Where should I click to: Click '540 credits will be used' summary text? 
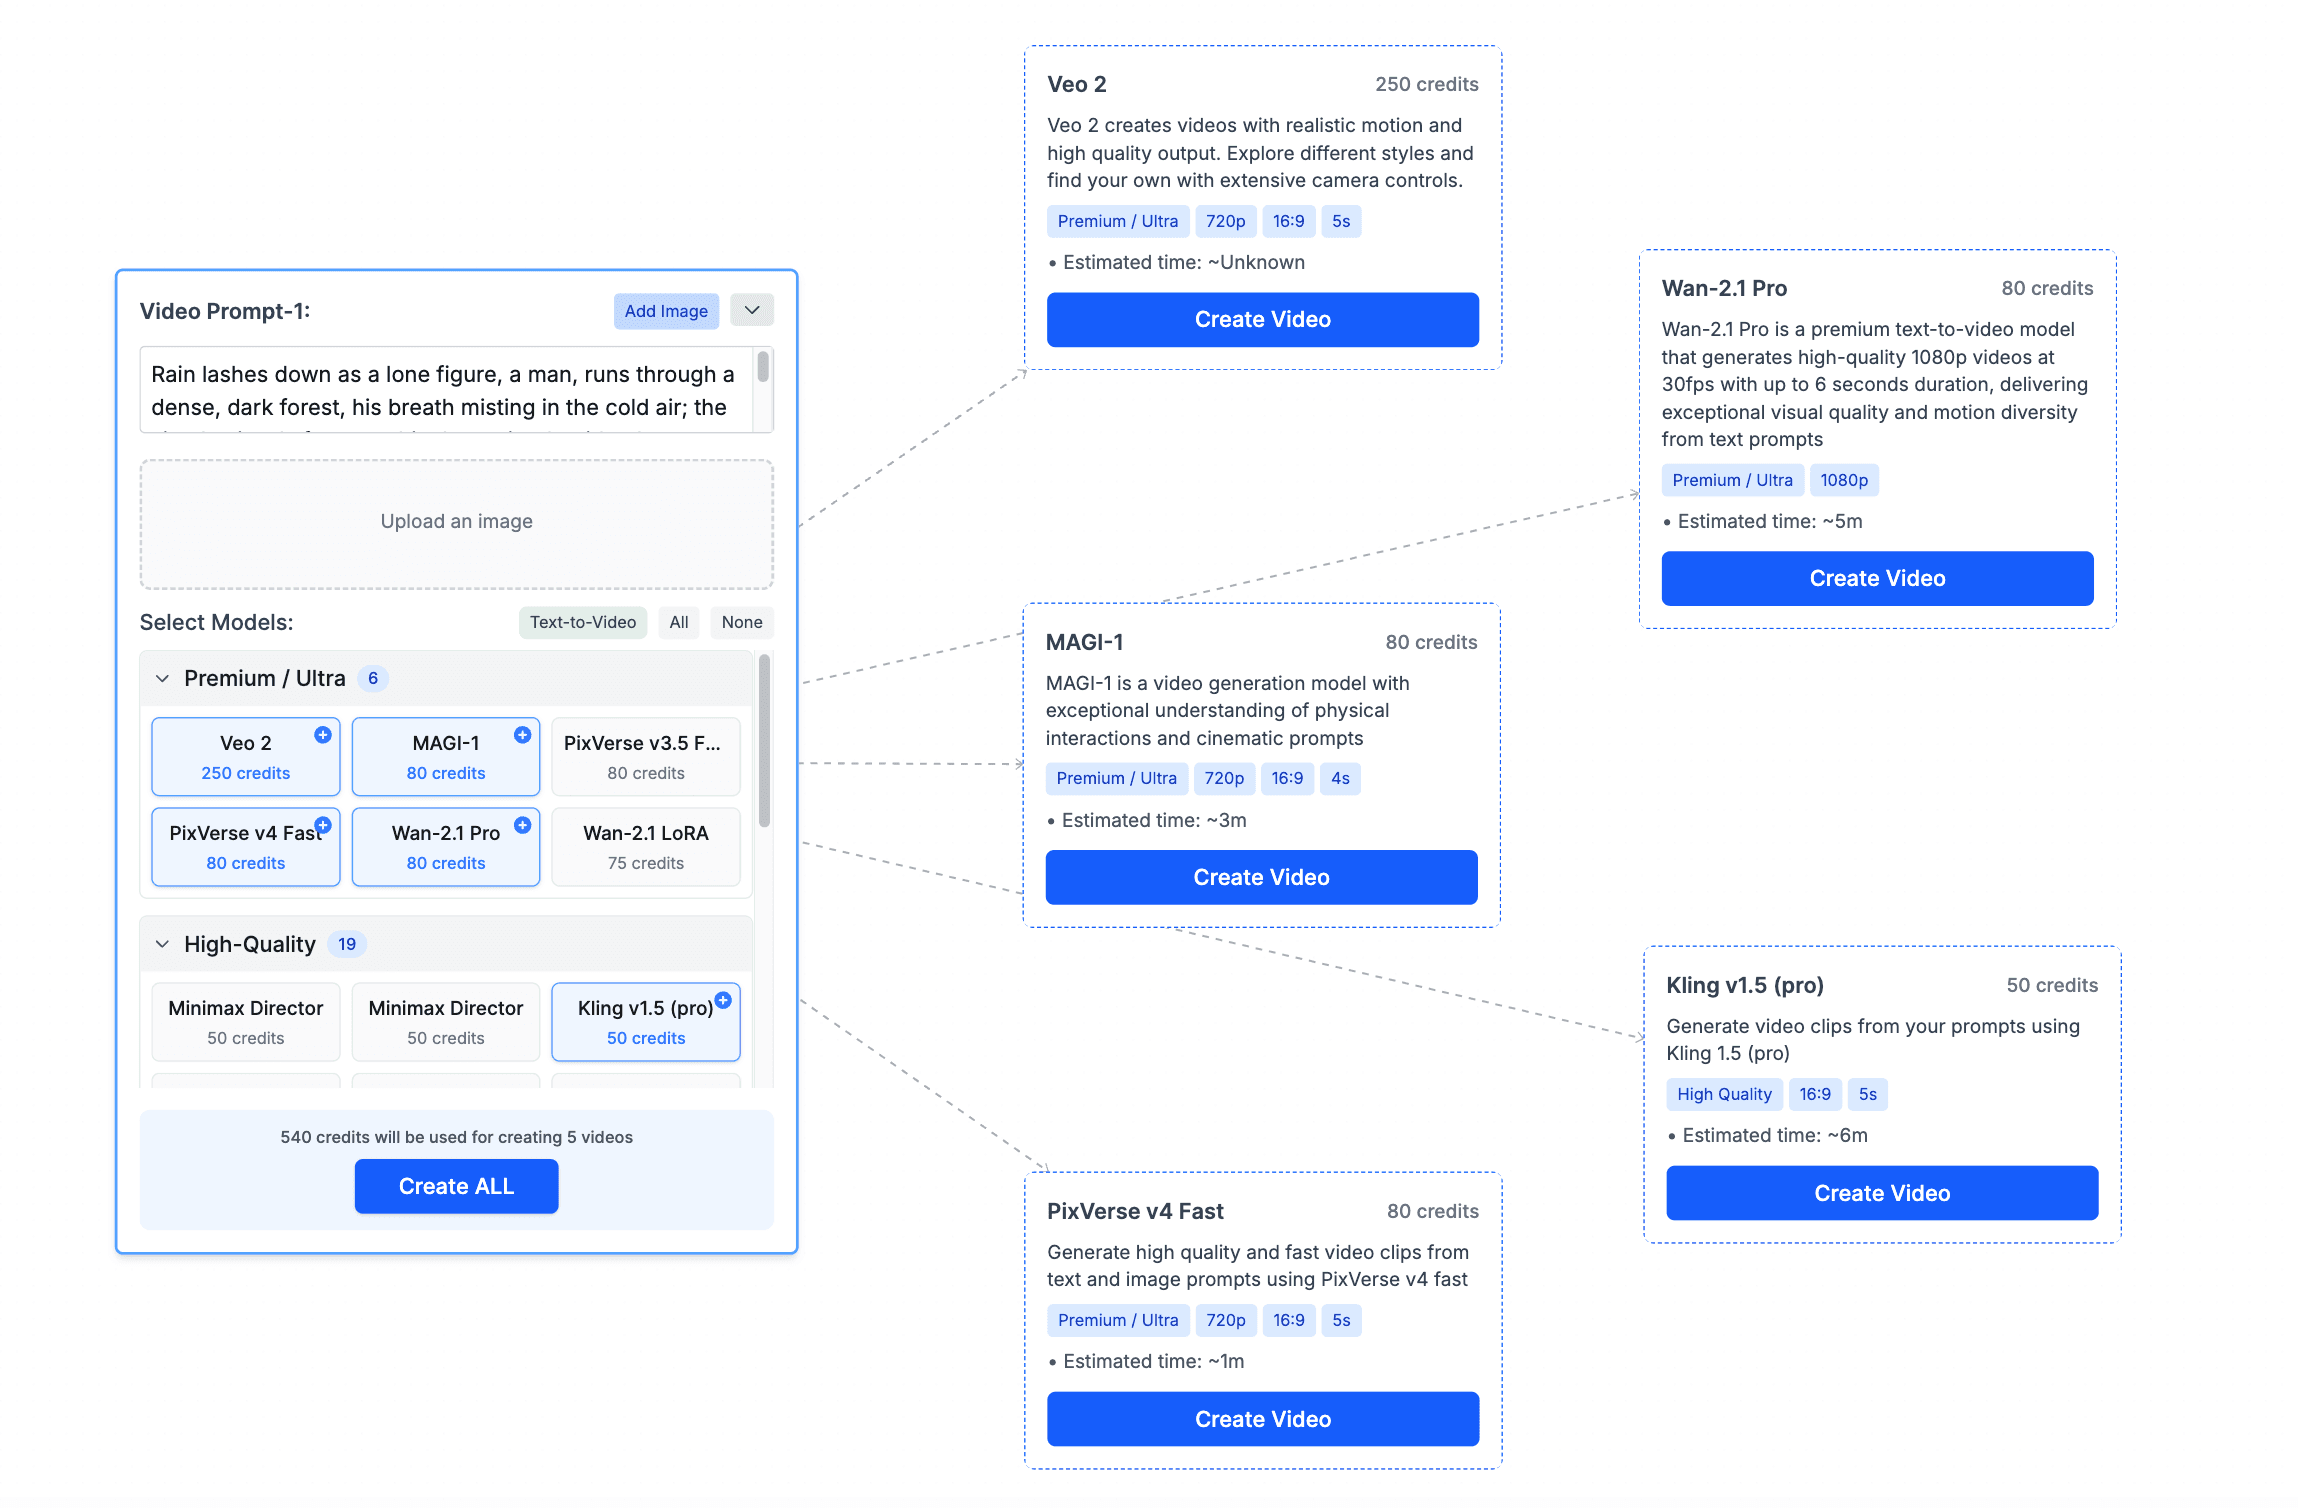click(457, 1137)
